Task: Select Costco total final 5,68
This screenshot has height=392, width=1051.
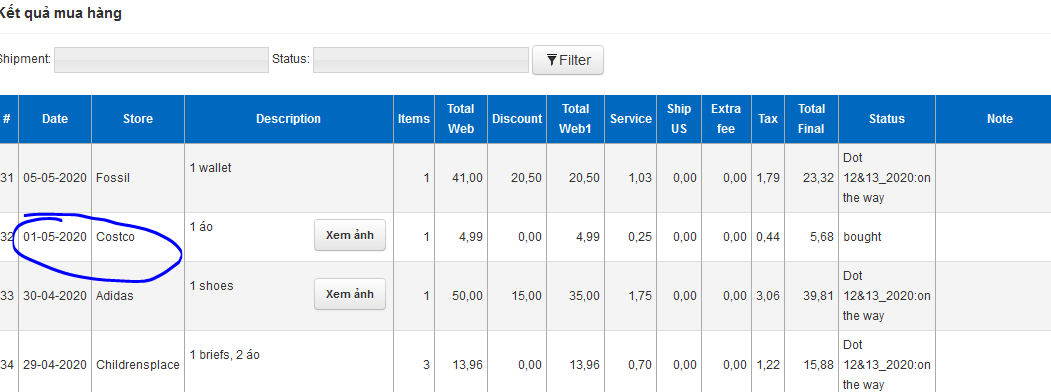Action: 822,237
